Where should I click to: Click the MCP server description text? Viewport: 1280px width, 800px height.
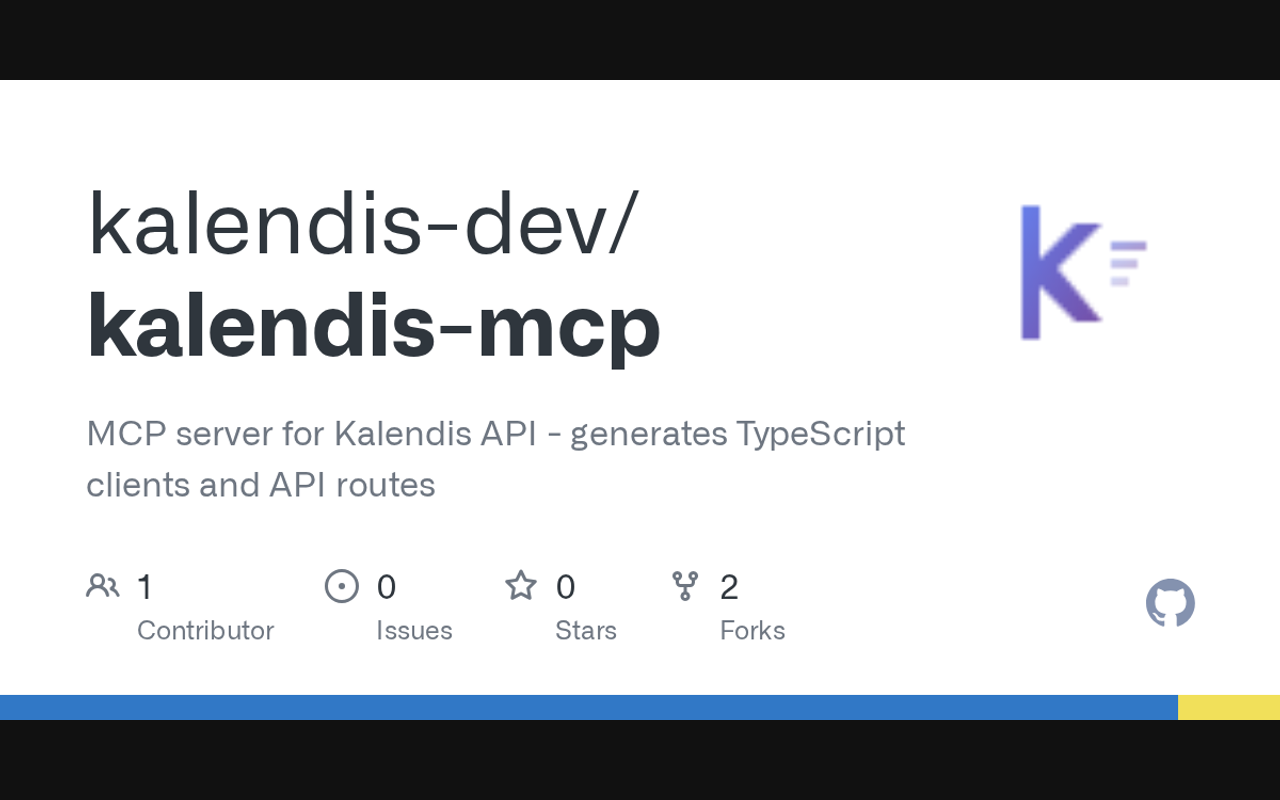pos(496,459)
